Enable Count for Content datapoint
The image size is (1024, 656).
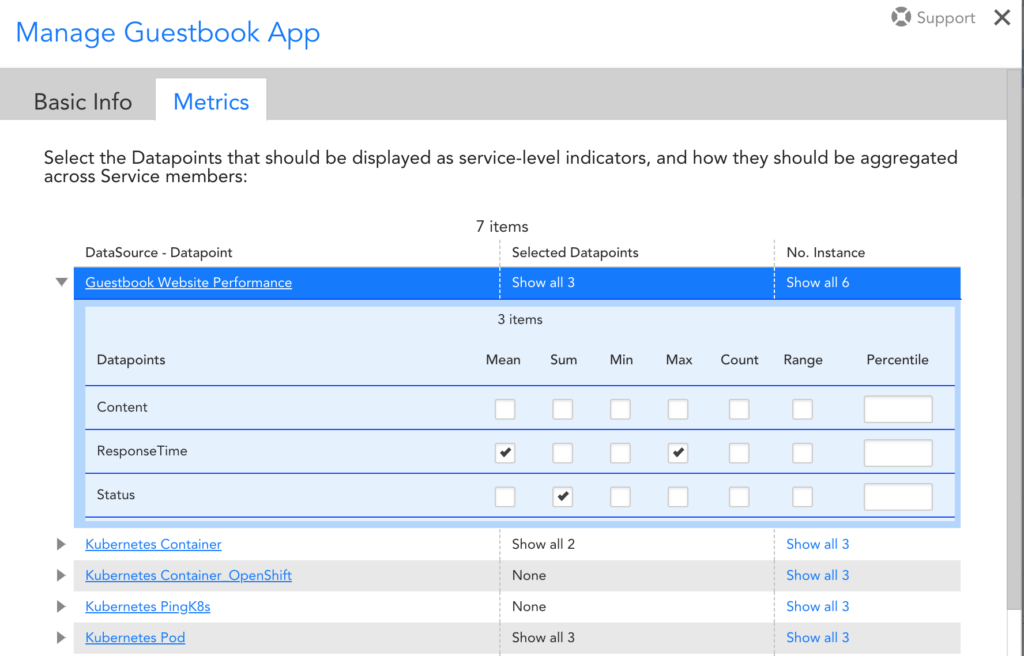[739, 409]
